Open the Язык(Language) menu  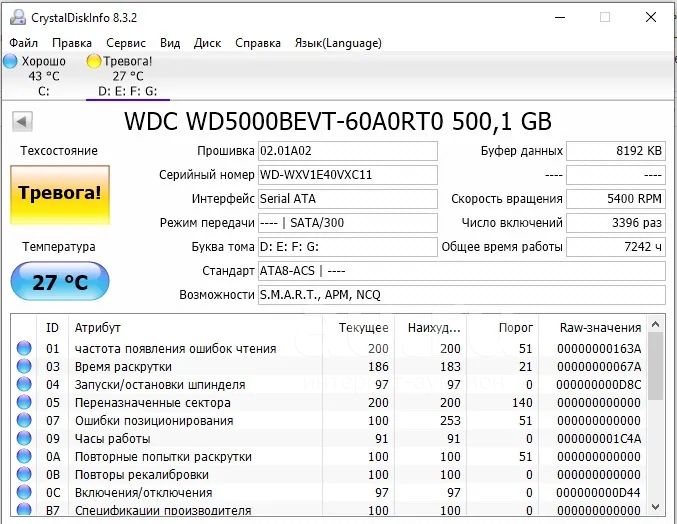[338, 43]
